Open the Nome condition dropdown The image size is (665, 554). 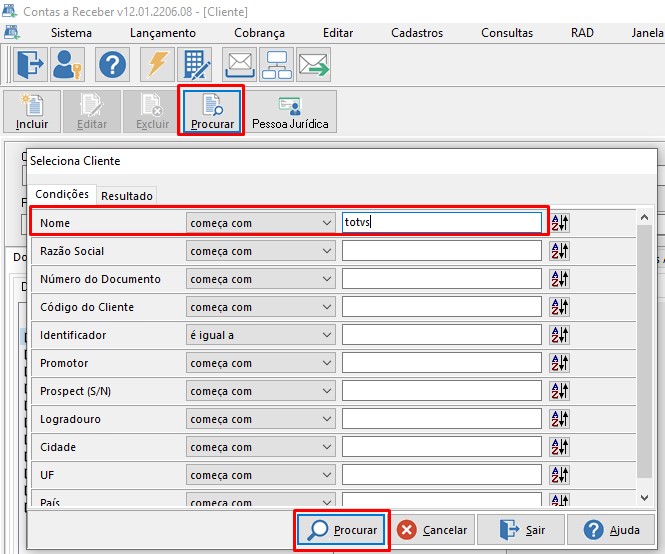pos(260,223)
